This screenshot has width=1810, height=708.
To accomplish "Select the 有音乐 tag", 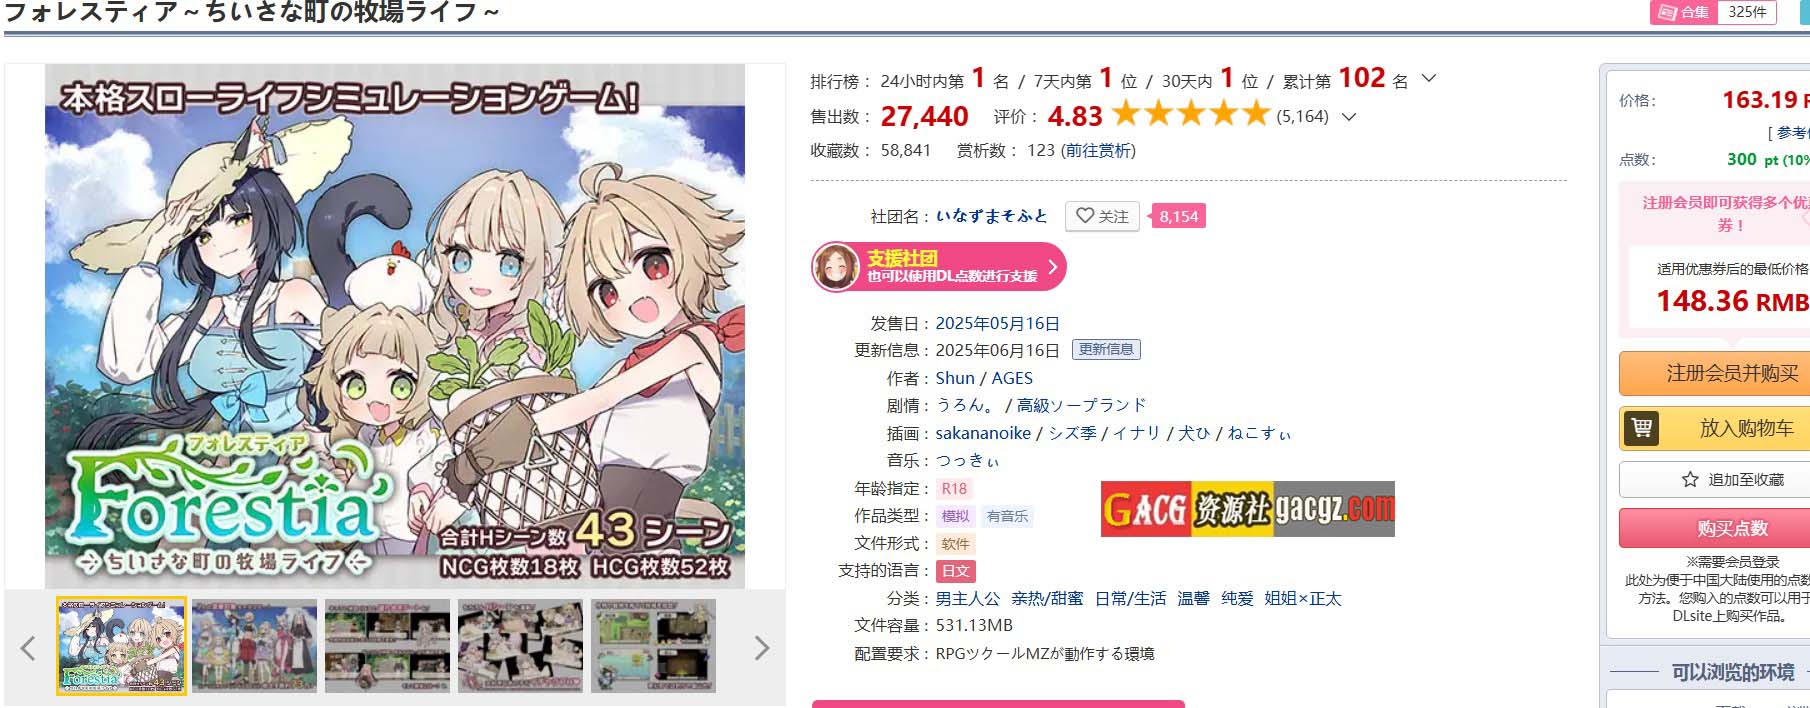I will click(1007, 516).
